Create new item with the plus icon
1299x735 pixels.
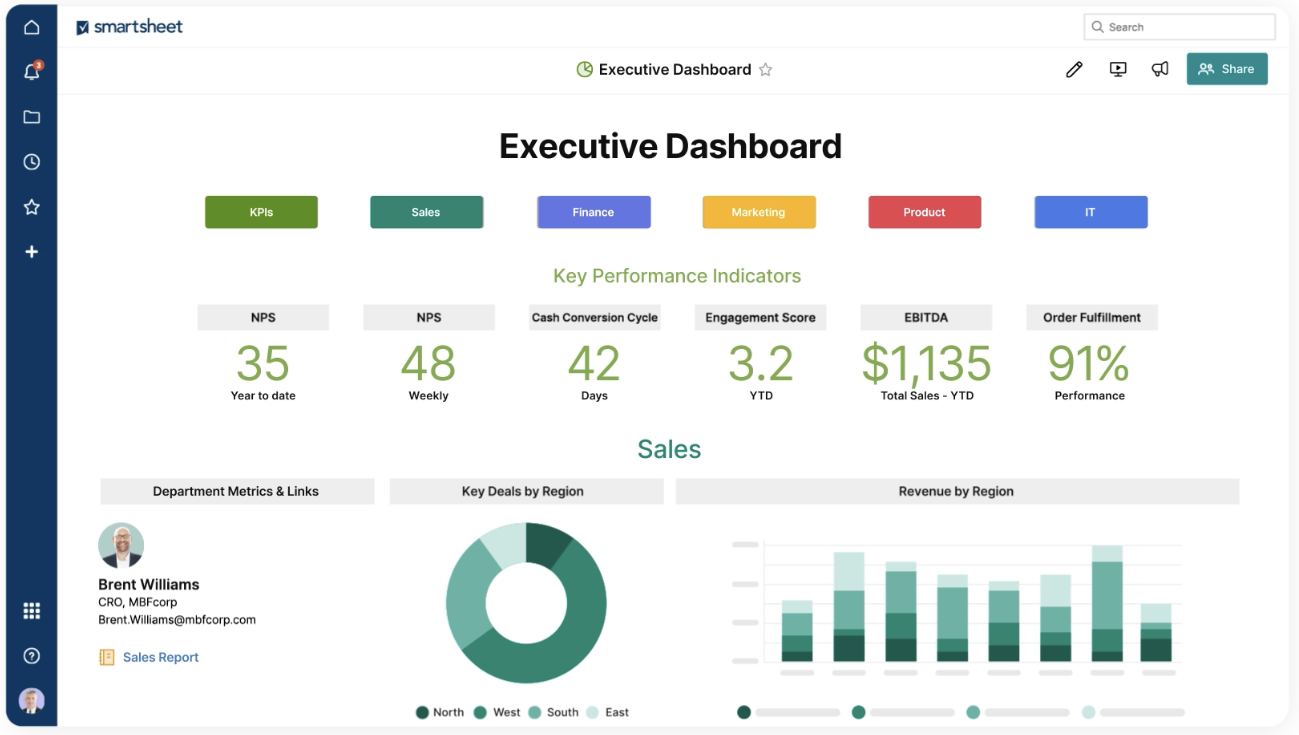coord(31,251)
